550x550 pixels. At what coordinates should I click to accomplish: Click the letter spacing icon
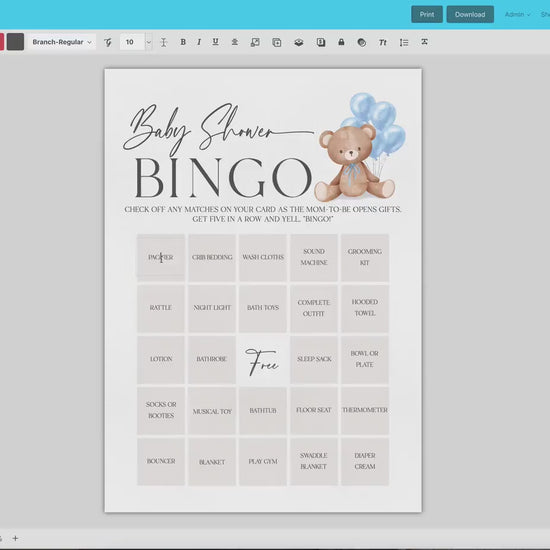(x=424, y=42)
